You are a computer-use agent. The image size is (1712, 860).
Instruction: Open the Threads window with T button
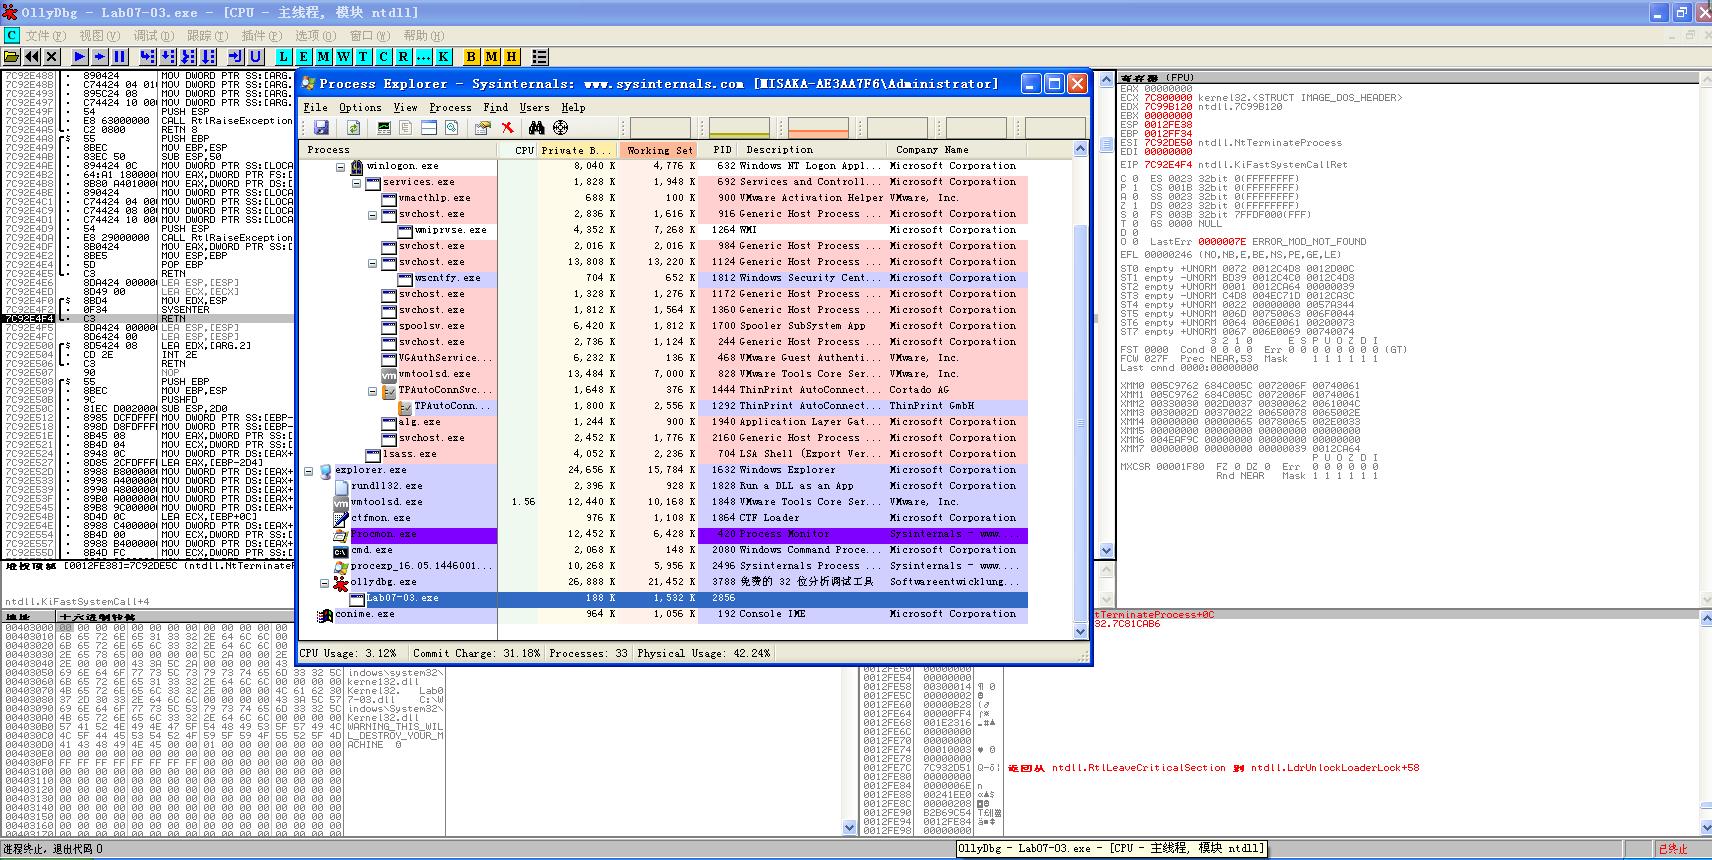[363, 57]
